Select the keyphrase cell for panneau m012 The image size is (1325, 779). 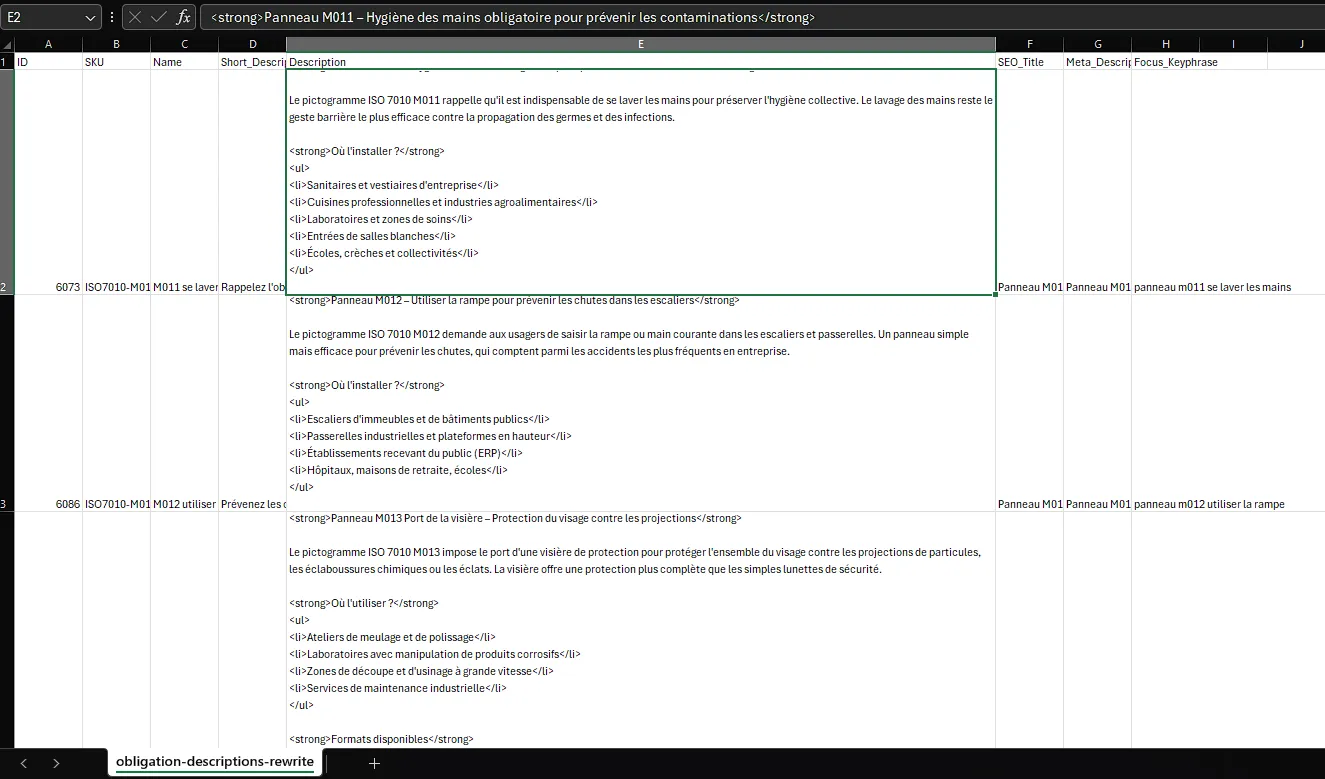[x=1165, y=504]
